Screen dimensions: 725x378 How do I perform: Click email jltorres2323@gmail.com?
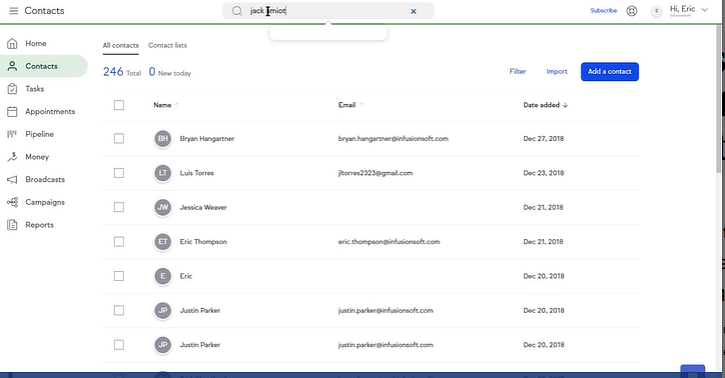[x=375, y=173]
